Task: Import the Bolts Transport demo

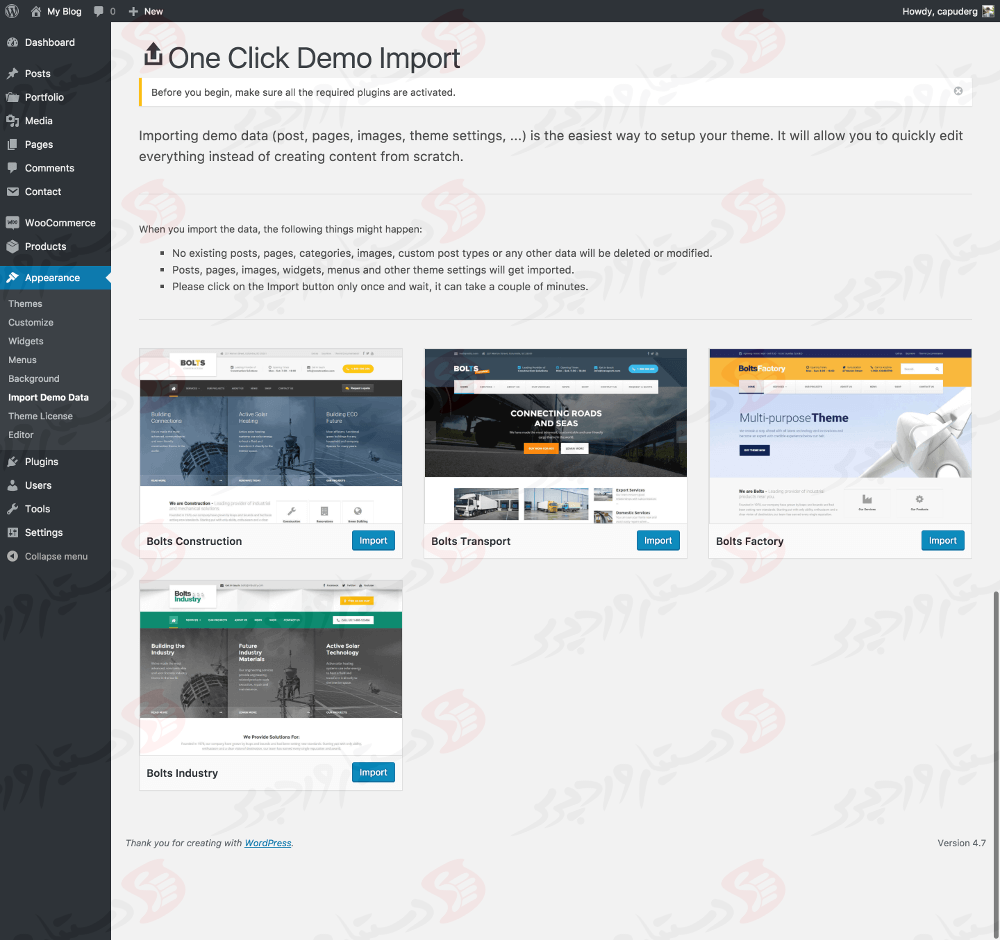Action: [x=658, y=540]
